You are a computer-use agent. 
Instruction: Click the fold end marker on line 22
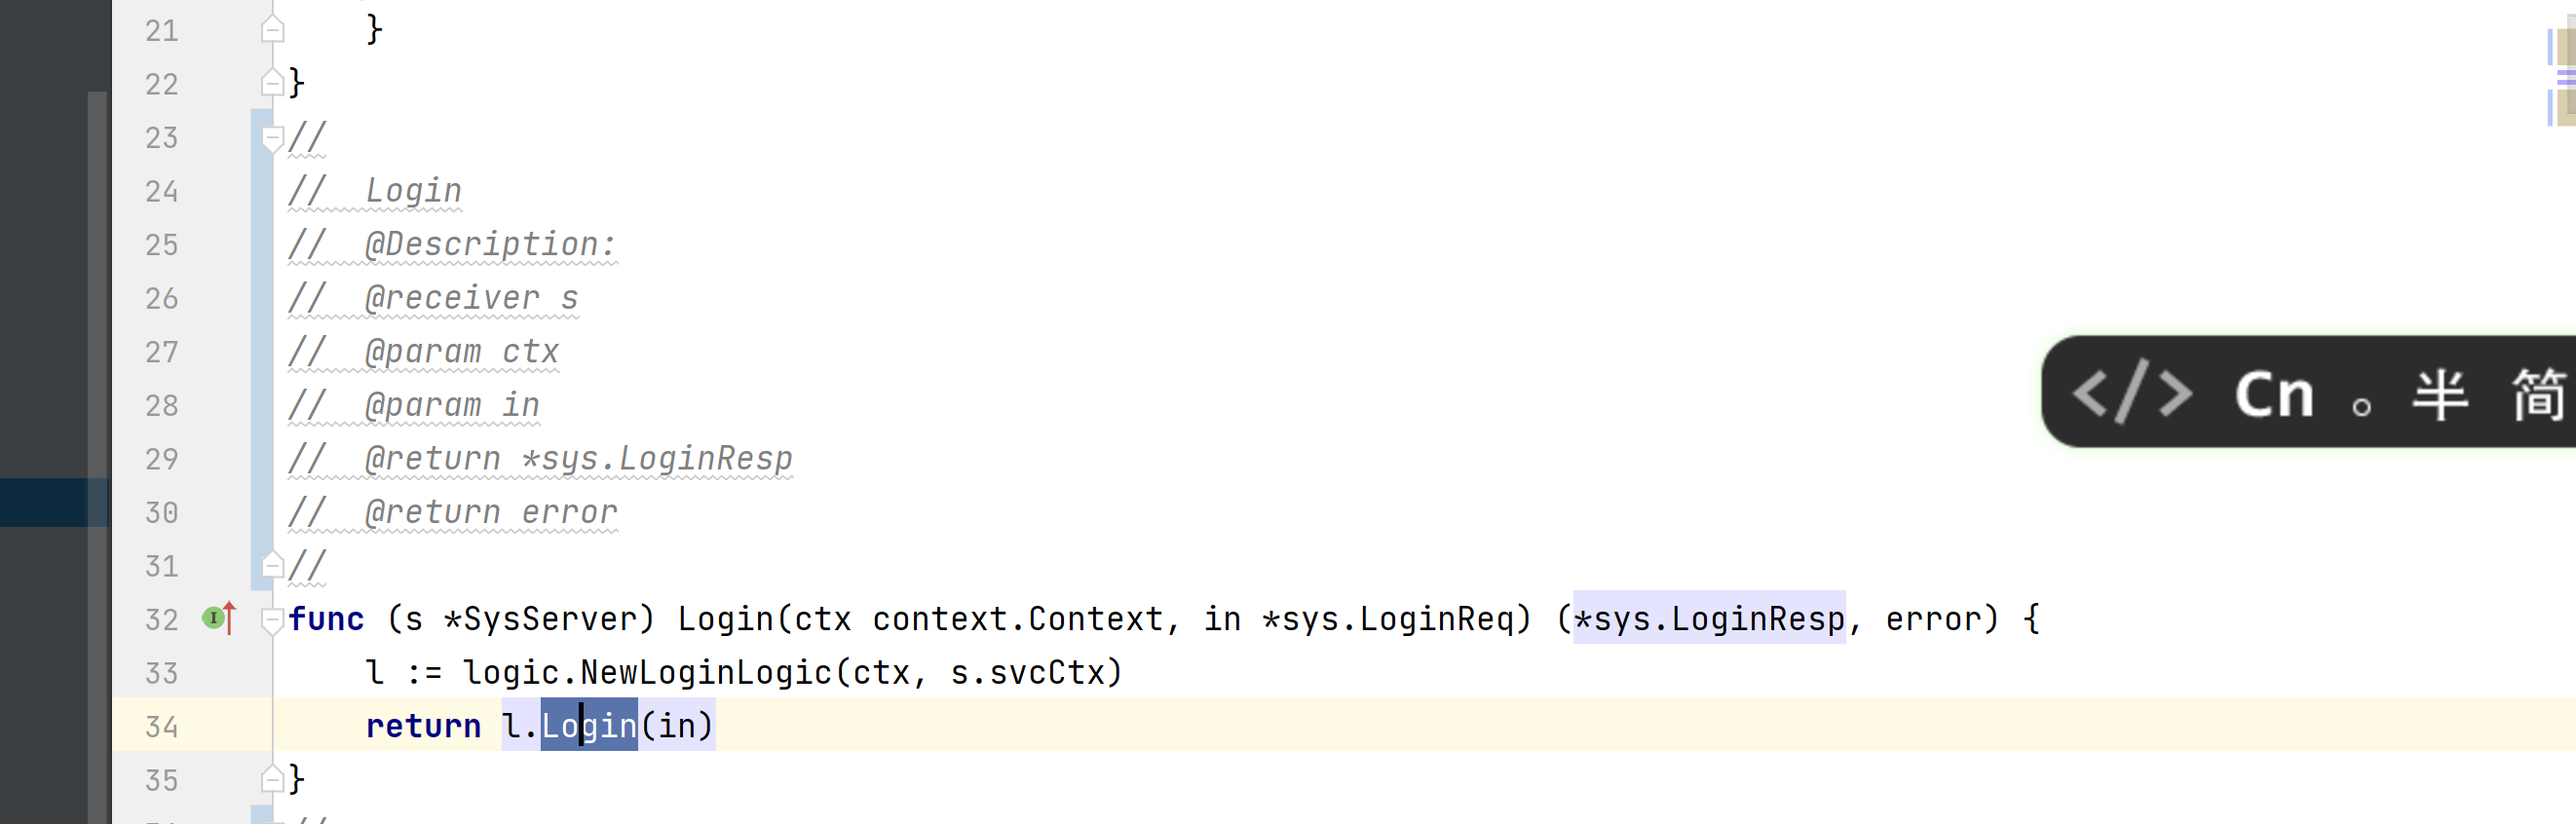[272, 82]
